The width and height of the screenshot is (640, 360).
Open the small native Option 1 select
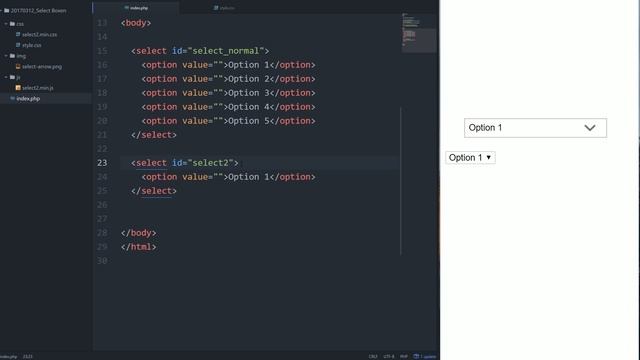(x=470, y=158)
